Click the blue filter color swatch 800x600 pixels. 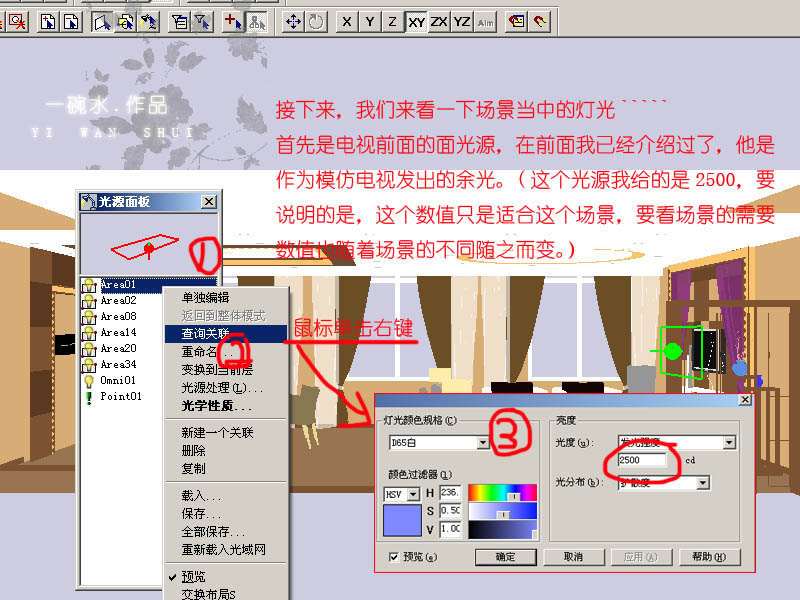(402, 520)
